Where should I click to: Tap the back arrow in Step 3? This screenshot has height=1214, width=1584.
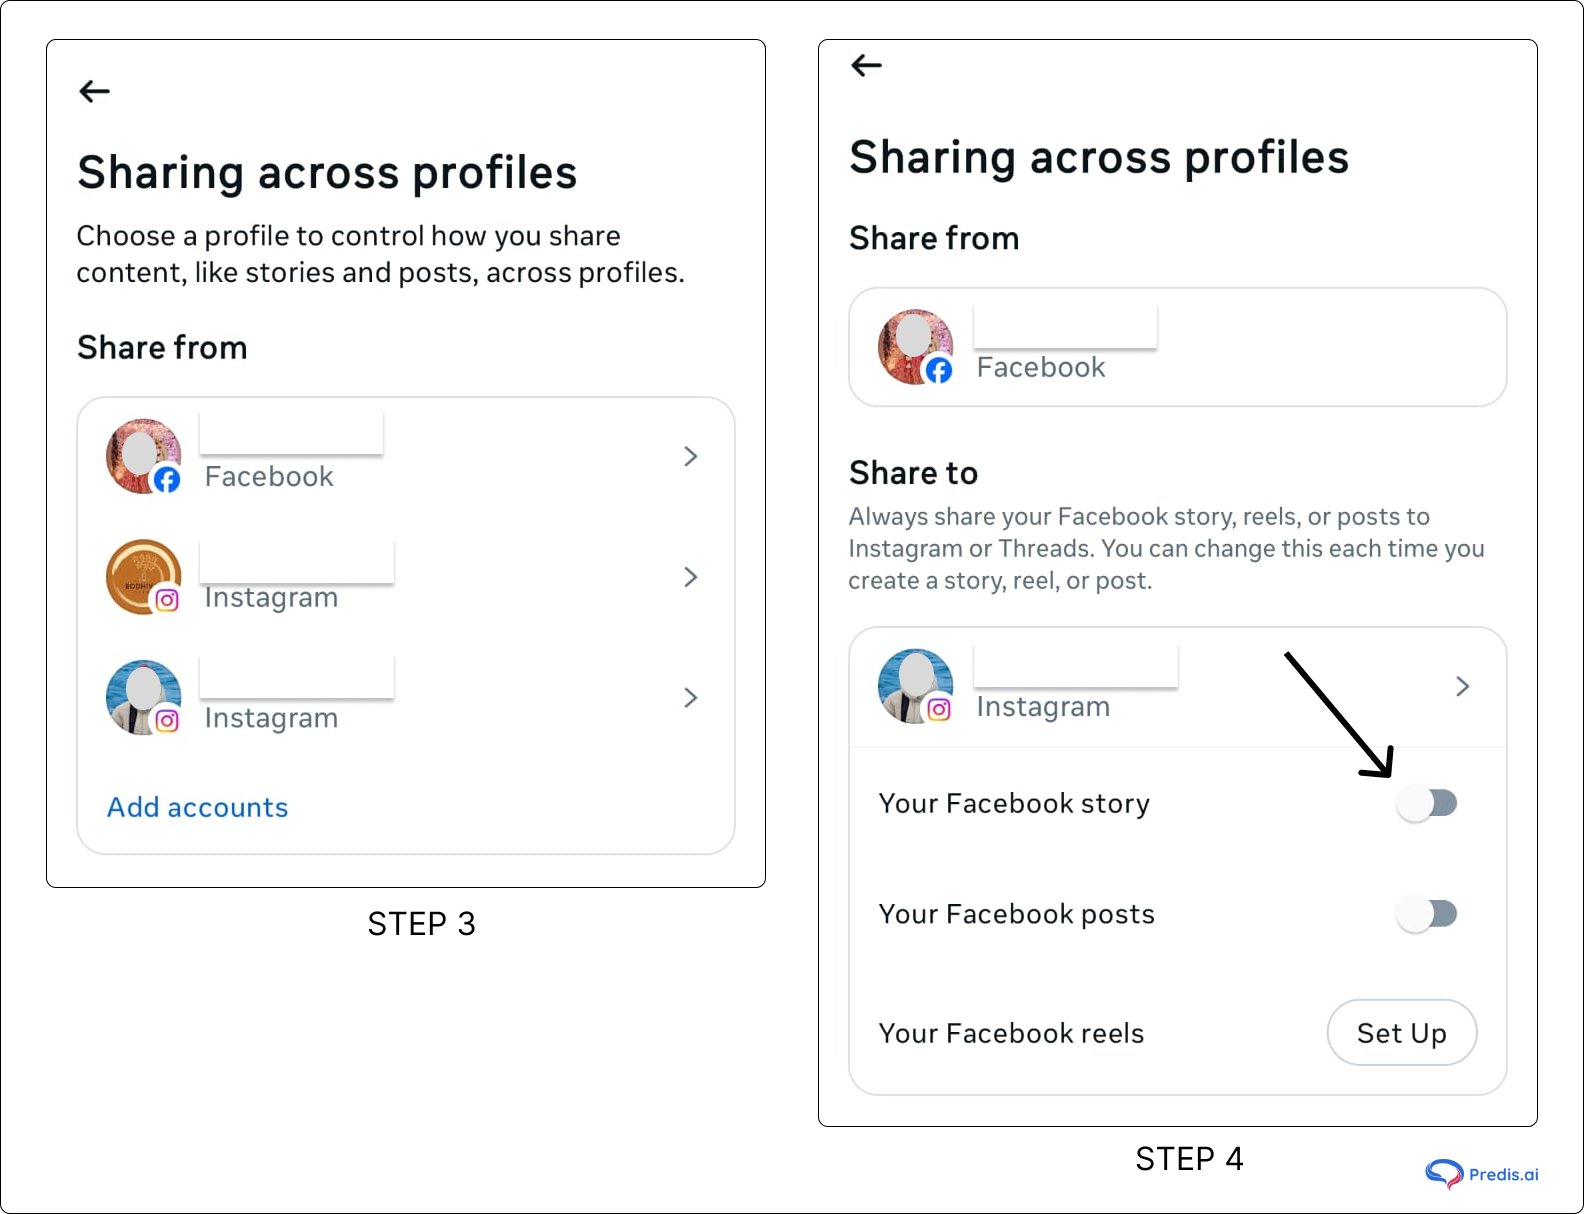point(94,91)
